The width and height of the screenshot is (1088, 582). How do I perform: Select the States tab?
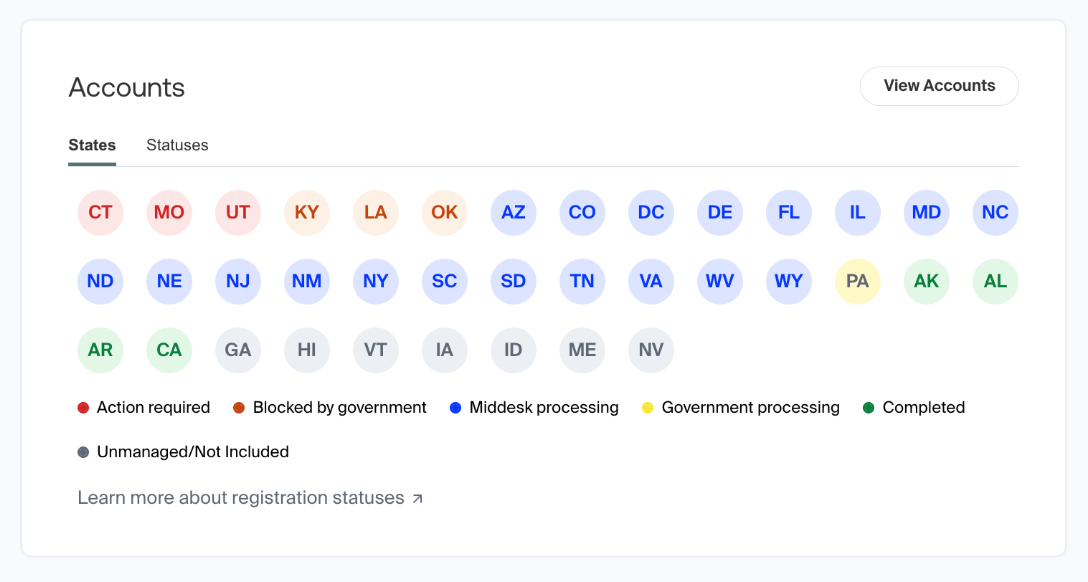[92, 145]
